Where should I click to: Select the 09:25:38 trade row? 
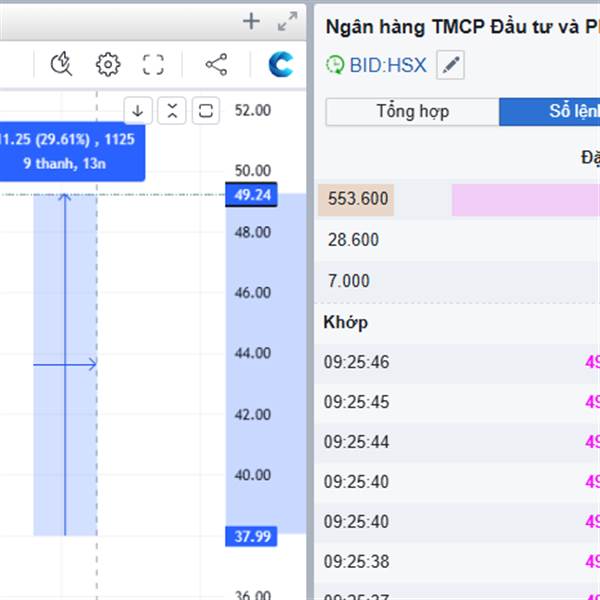tap(457, 562)
